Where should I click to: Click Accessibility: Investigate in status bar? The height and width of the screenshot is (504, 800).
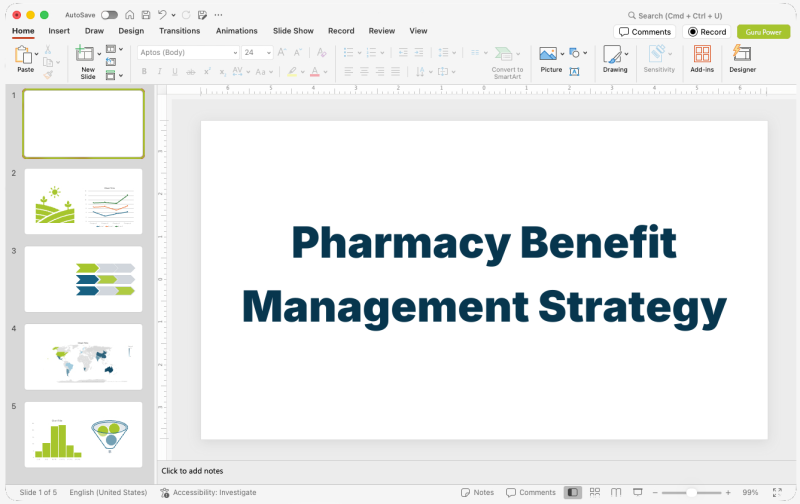click(x=208, y=492)
